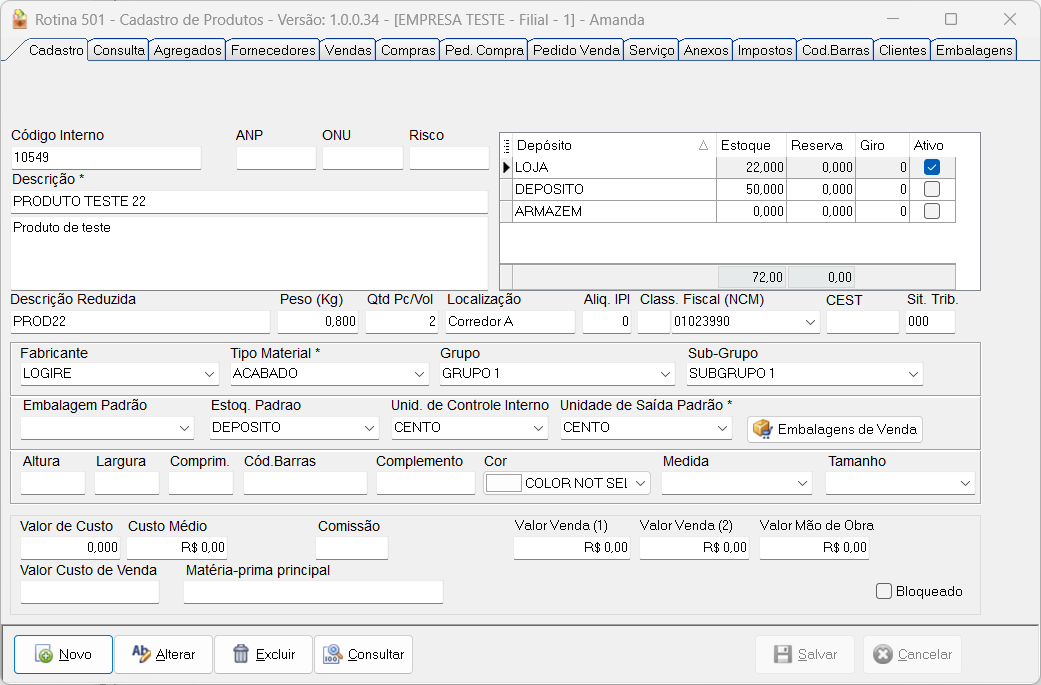This screenshot has height=685, width=1041.
Task: Expand the Fabricante dropdown
Action: click(x=209, y=374)
